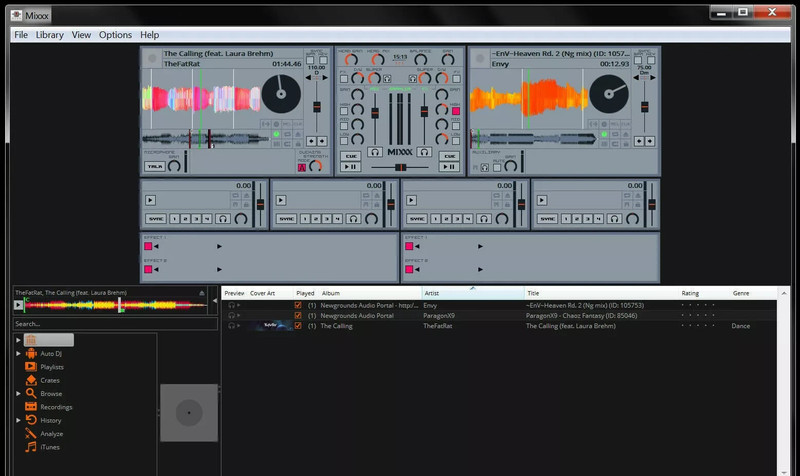The image size is (800, 476).
Task: Open the Options menu
Action: coord(115,35)
